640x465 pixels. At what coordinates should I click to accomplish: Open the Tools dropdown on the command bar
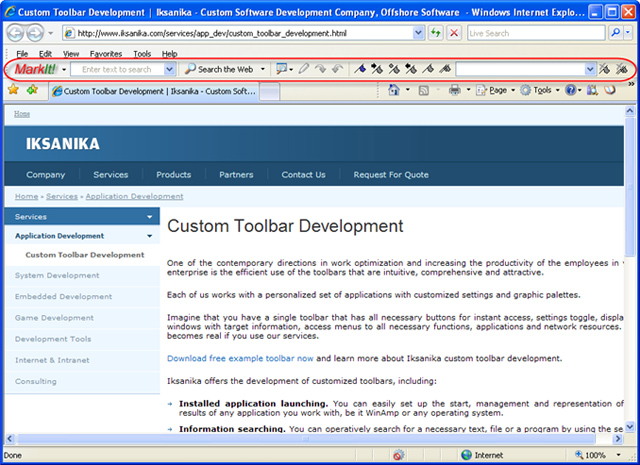pyautogui.click(x=539, y=90)
